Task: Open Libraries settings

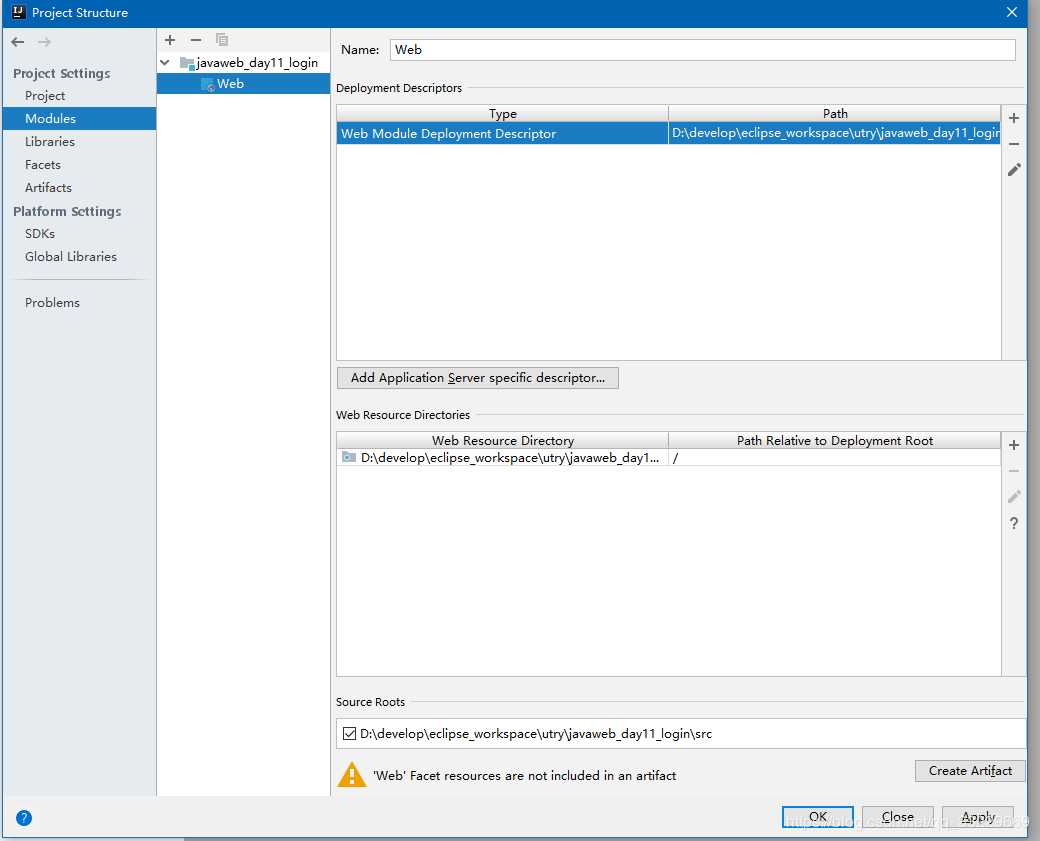Action: 50,142
